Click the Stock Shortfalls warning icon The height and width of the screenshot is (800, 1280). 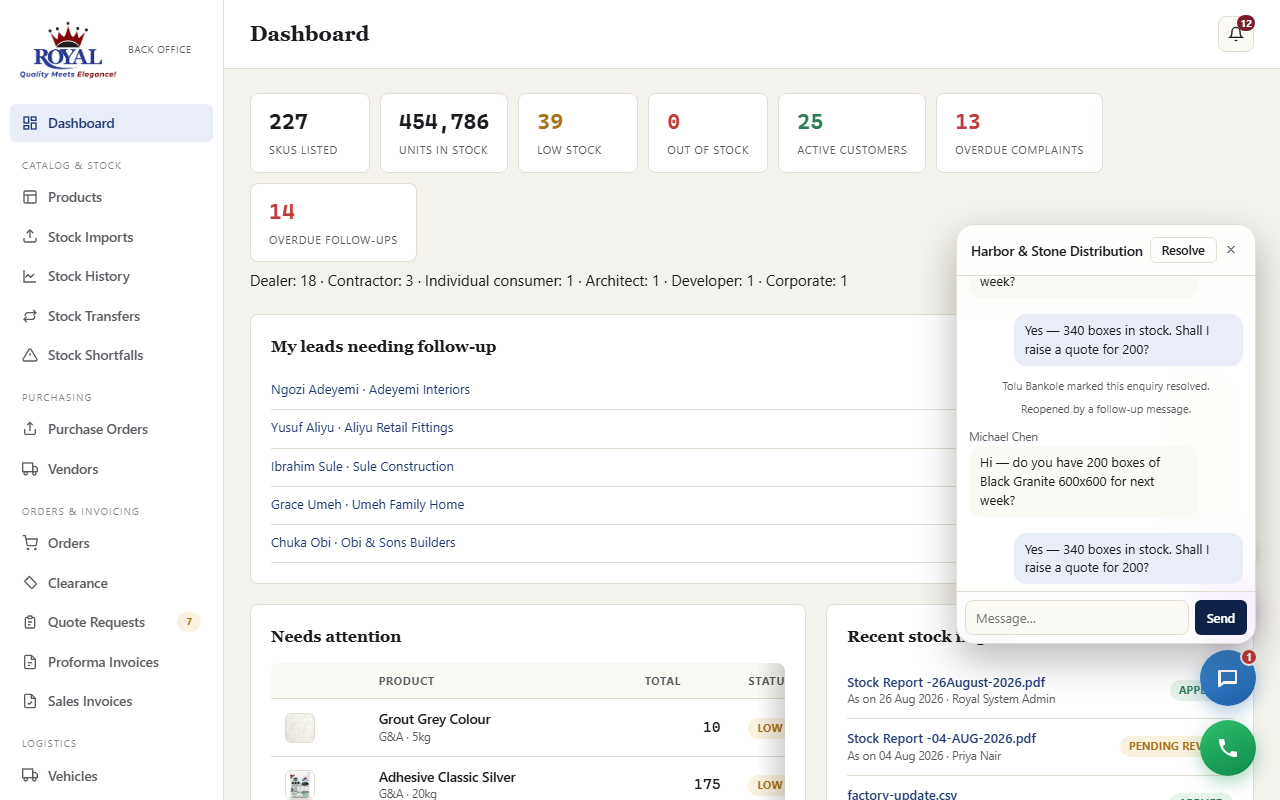(30, 355)
